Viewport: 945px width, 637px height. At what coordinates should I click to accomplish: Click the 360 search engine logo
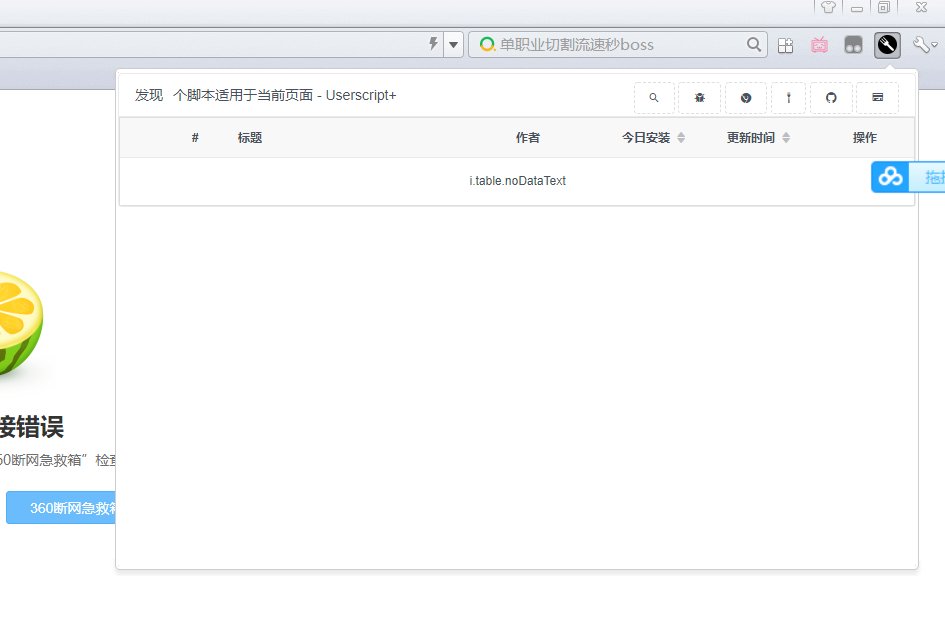[x=486, y=44]
